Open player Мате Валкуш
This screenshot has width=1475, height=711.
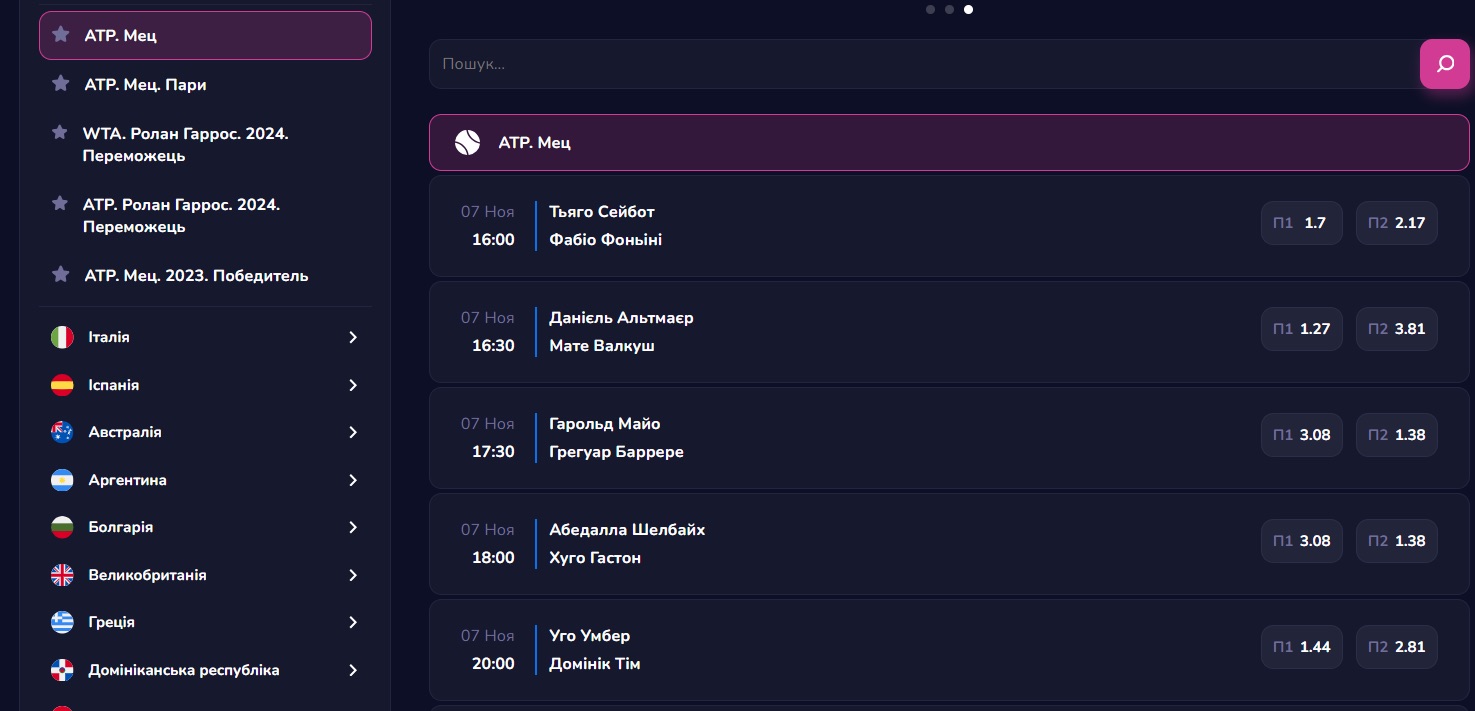[x=602, y=346]
